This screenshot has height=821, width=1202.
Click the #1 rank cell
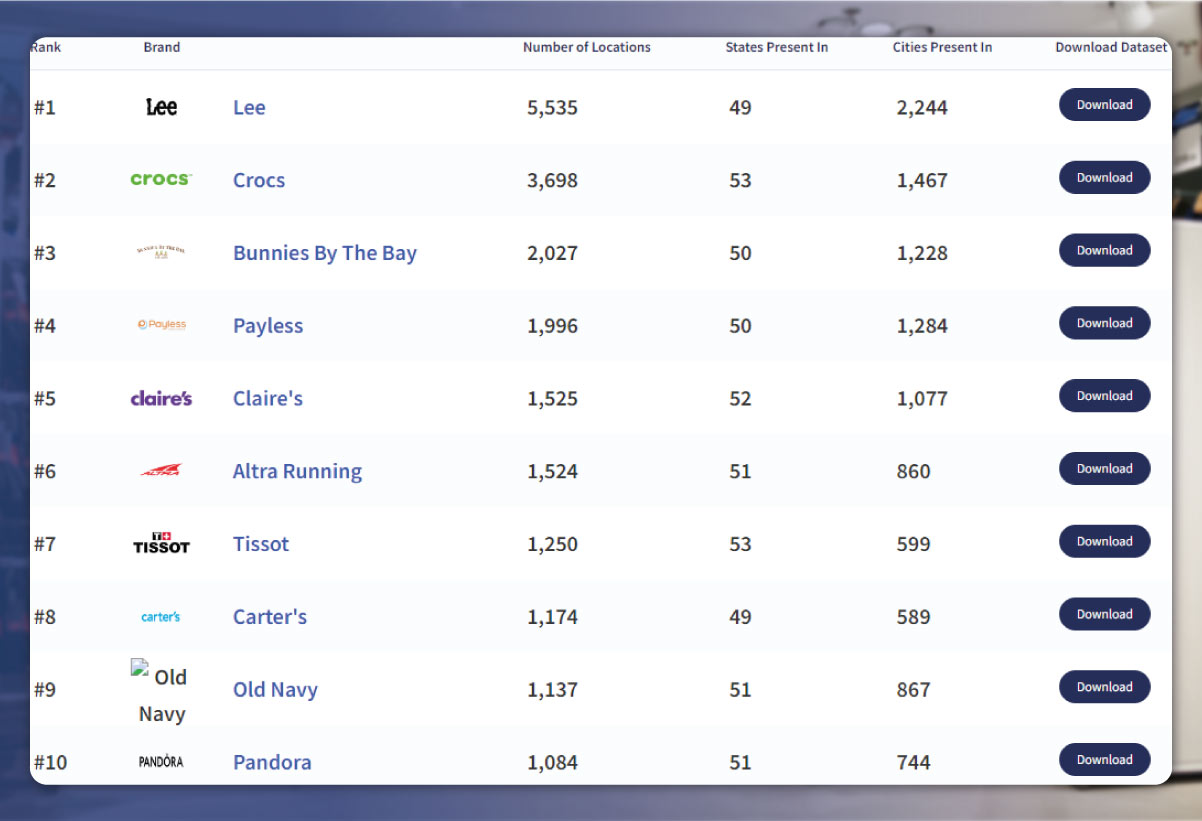point(45,107)
